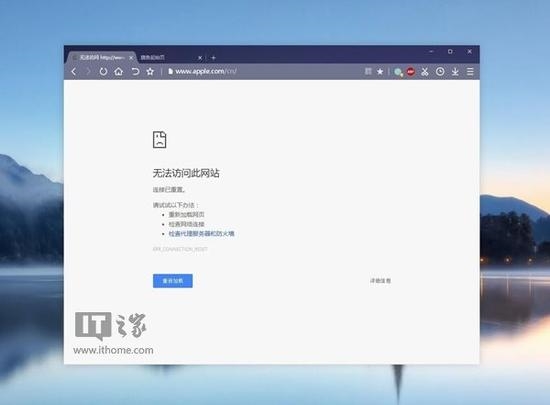
Task: Open the QR code icon in address bar
Action: 368,72
